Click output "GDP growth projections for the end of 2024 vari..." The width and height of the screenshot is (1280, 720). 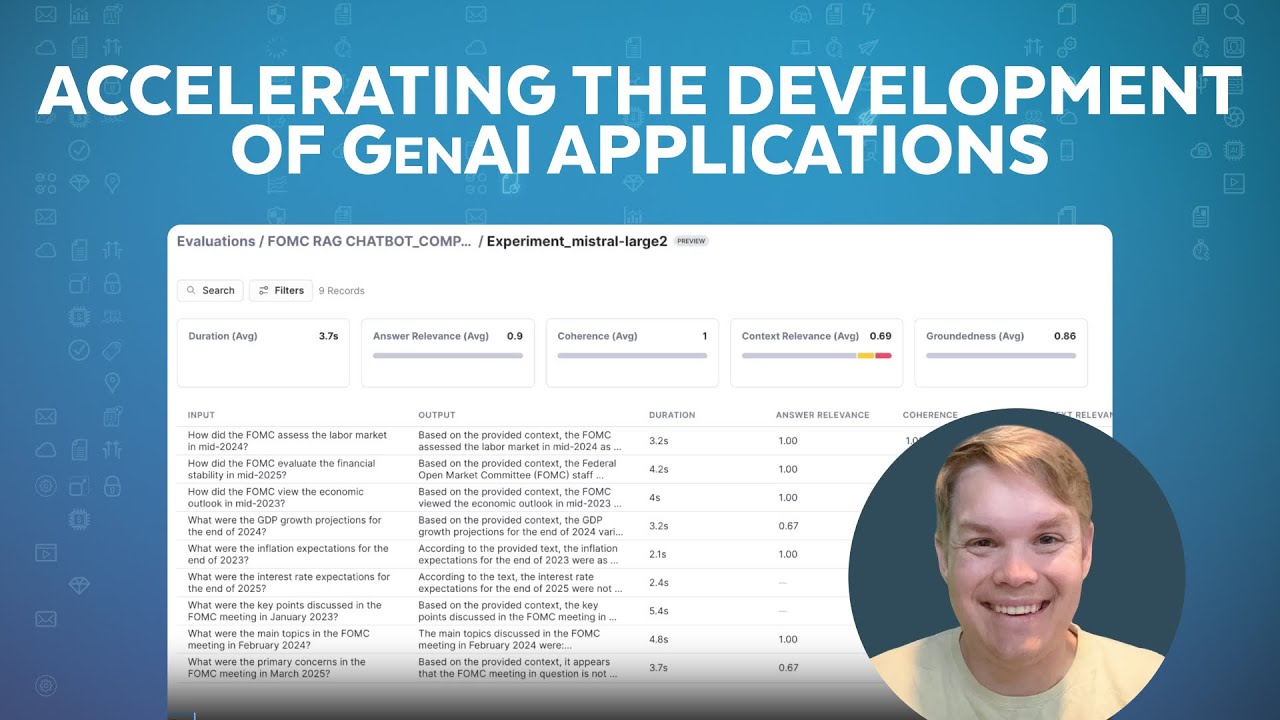520,526
